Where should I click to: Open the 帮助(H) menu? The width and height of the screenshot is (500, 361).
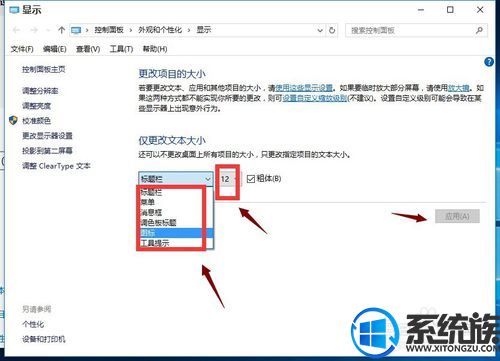(155, 49)
